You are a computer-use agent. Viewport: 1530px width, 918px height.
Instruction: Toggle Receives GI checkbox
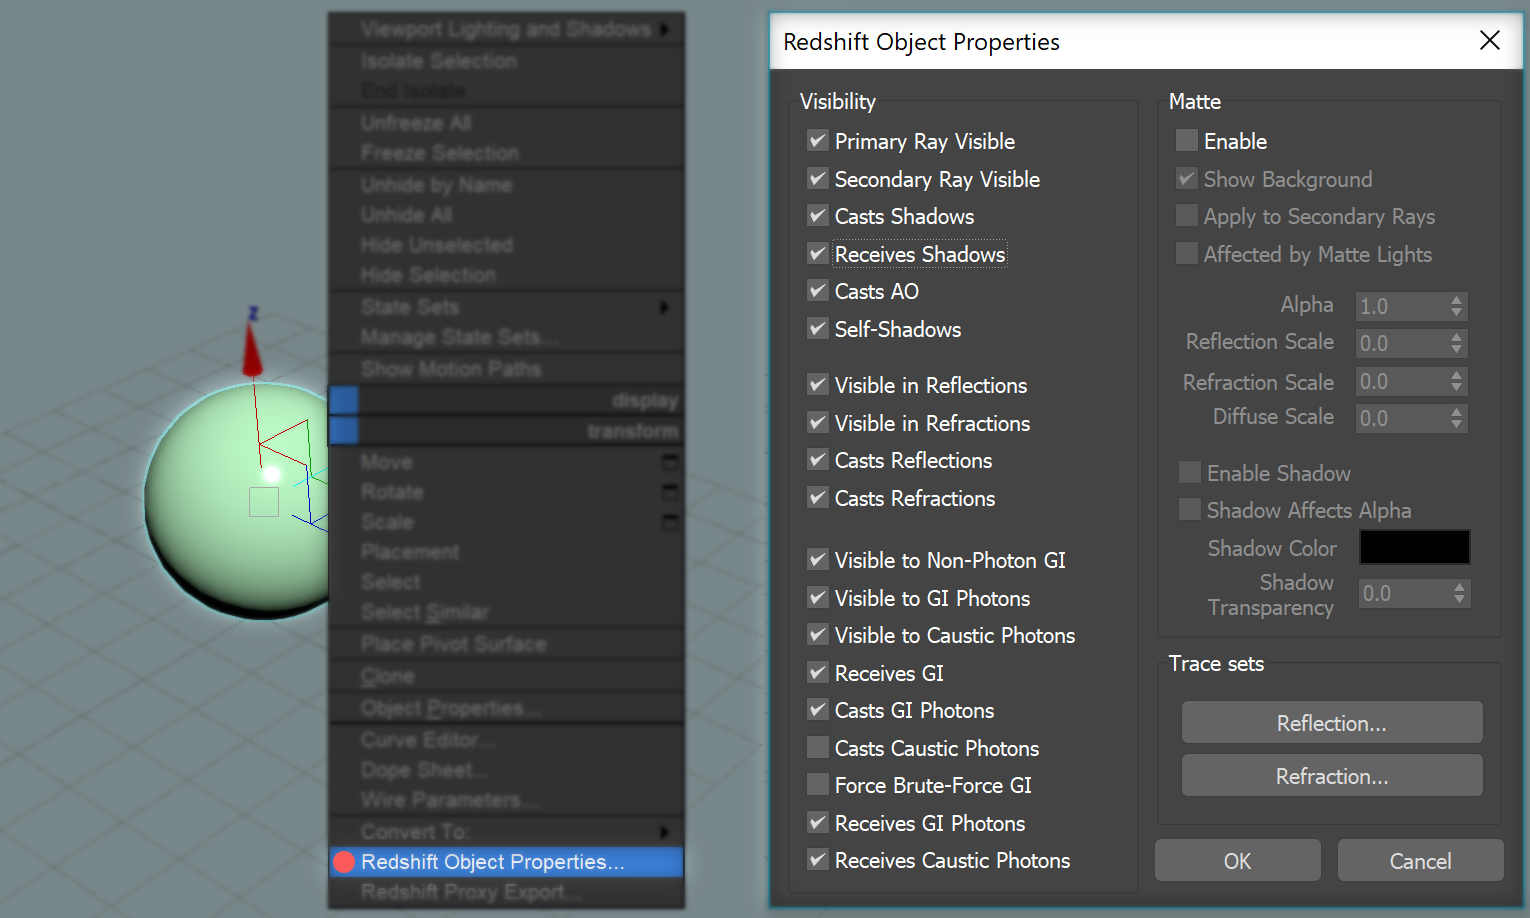click(x=818, y=673)
